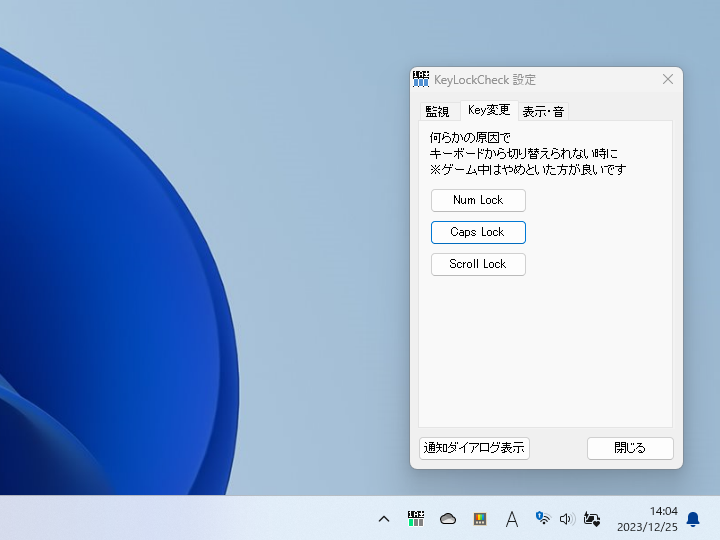This screenshot has height=540, width=720.
Task: Open the clock showing 14:04
Action: pos(647,519)
